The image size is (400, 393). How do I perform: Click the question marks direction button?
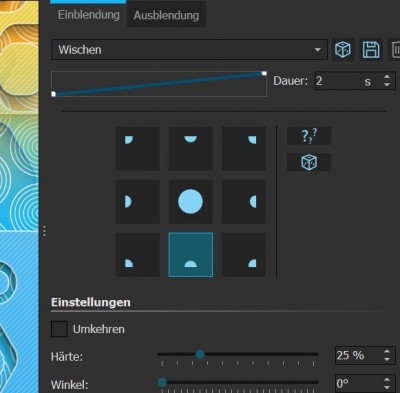point(309,136)
